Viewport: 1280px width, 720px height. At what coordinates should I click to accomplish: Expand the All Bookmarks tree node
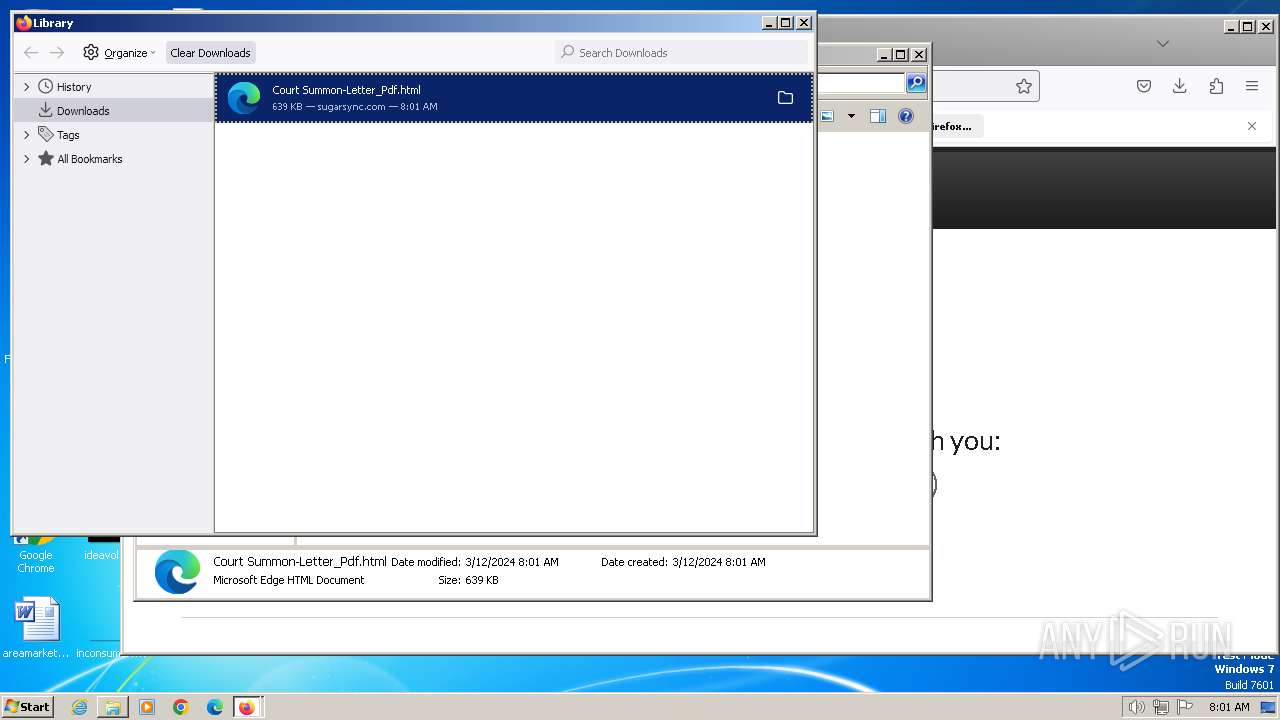27,159
